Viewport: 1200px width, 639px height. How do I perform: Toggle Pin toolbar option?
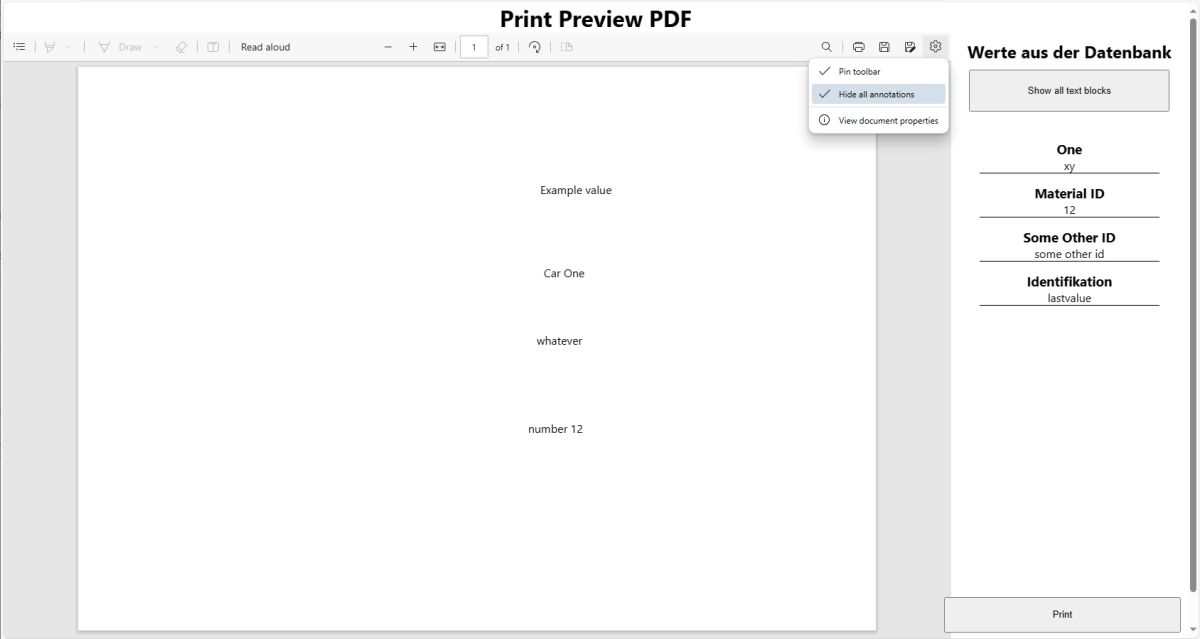click(x=878, y=71)
